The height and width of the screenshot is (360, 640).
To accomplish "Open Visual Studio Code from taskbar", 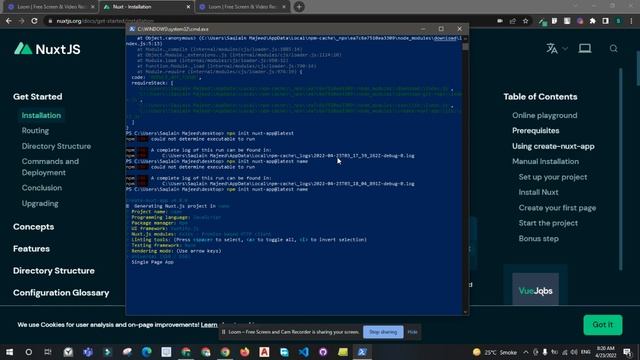I will point(304,352).
